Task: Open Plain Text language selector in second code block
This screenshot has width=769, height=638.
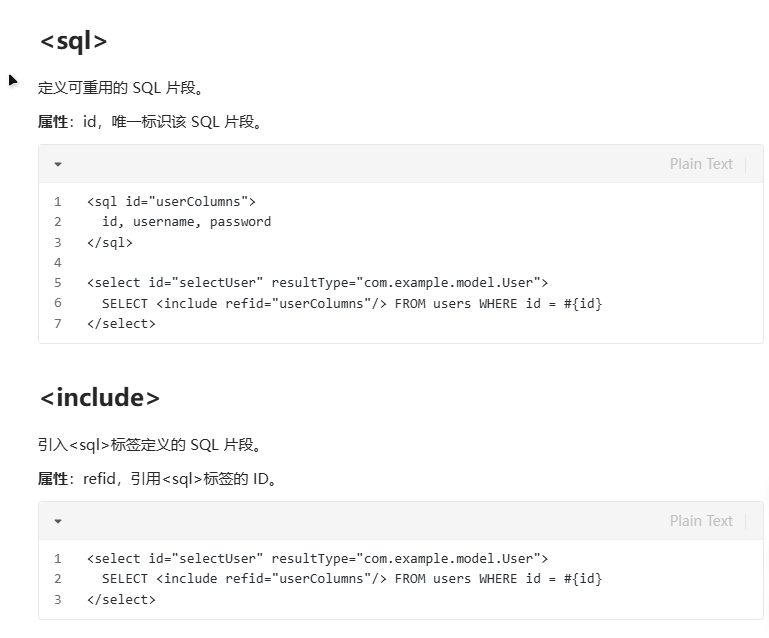Action: [701, 521]
